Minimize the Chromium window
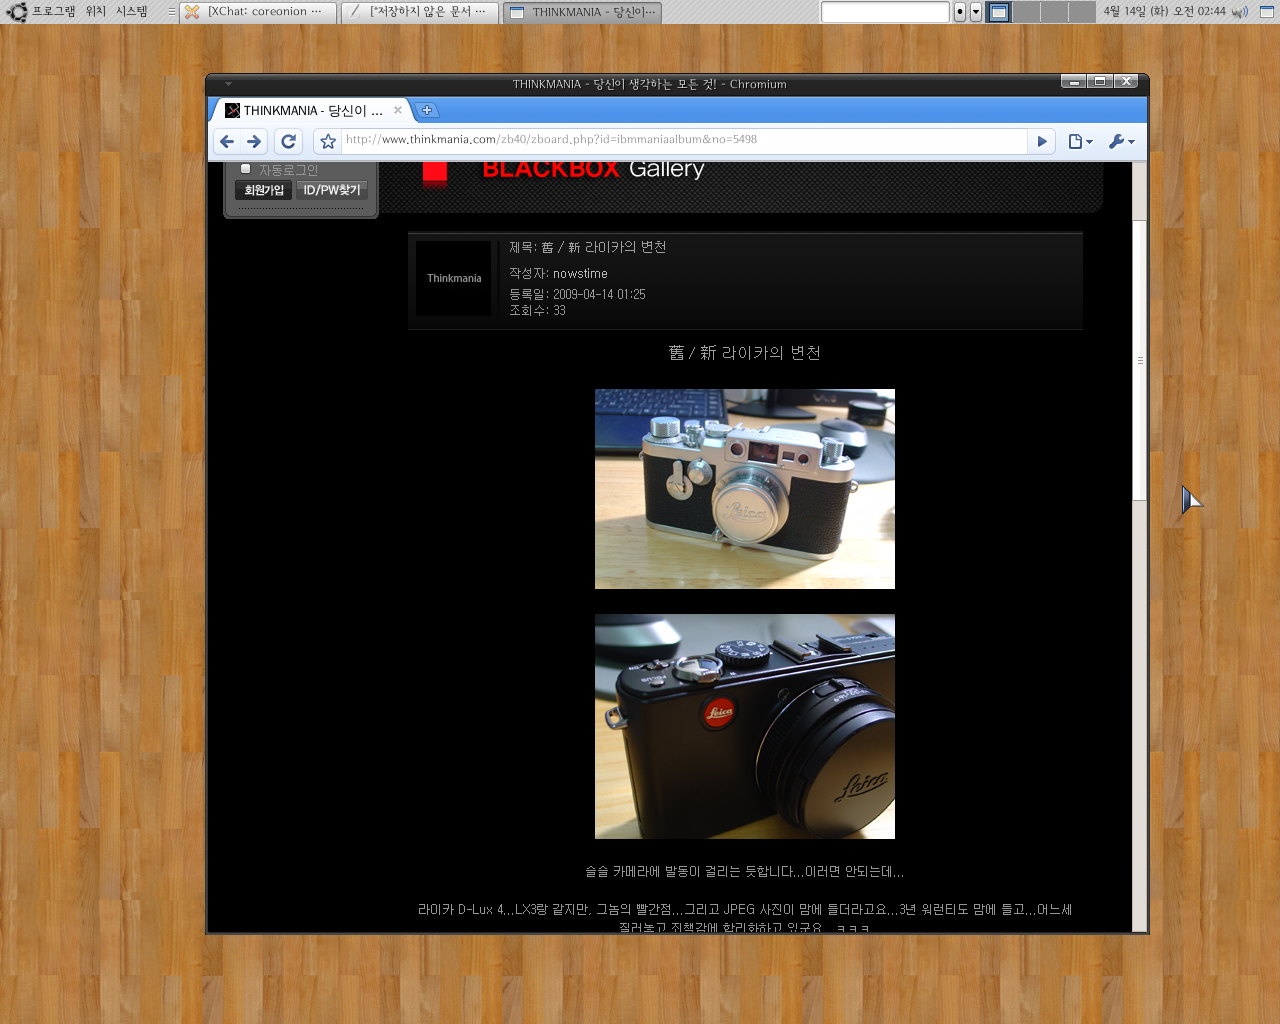 [1074, 82]
